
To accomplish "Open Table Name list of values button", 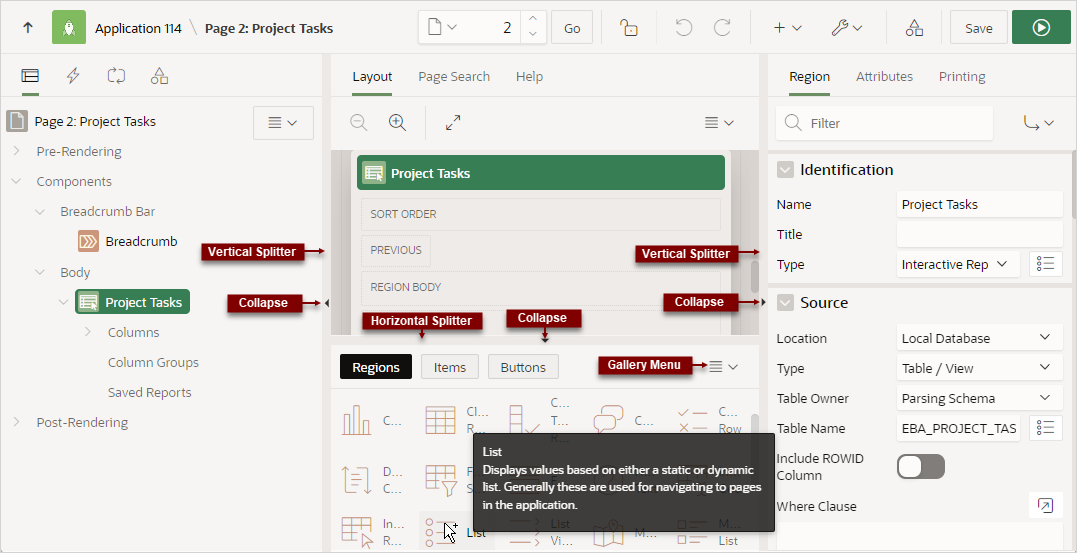I will (x=1045, y=428).
